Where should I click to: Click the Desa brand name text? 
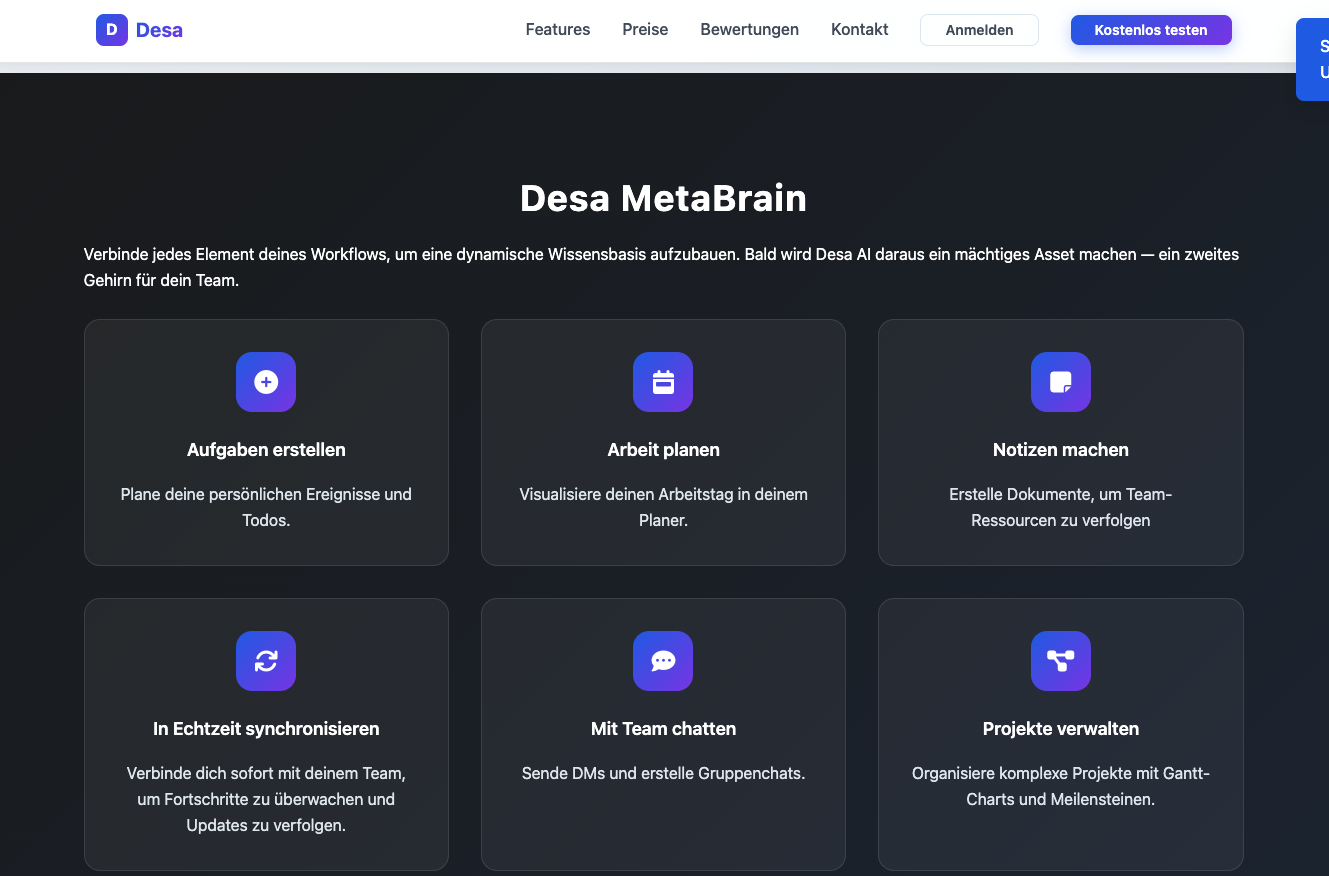pyautogui.click(x=159, y=30)
